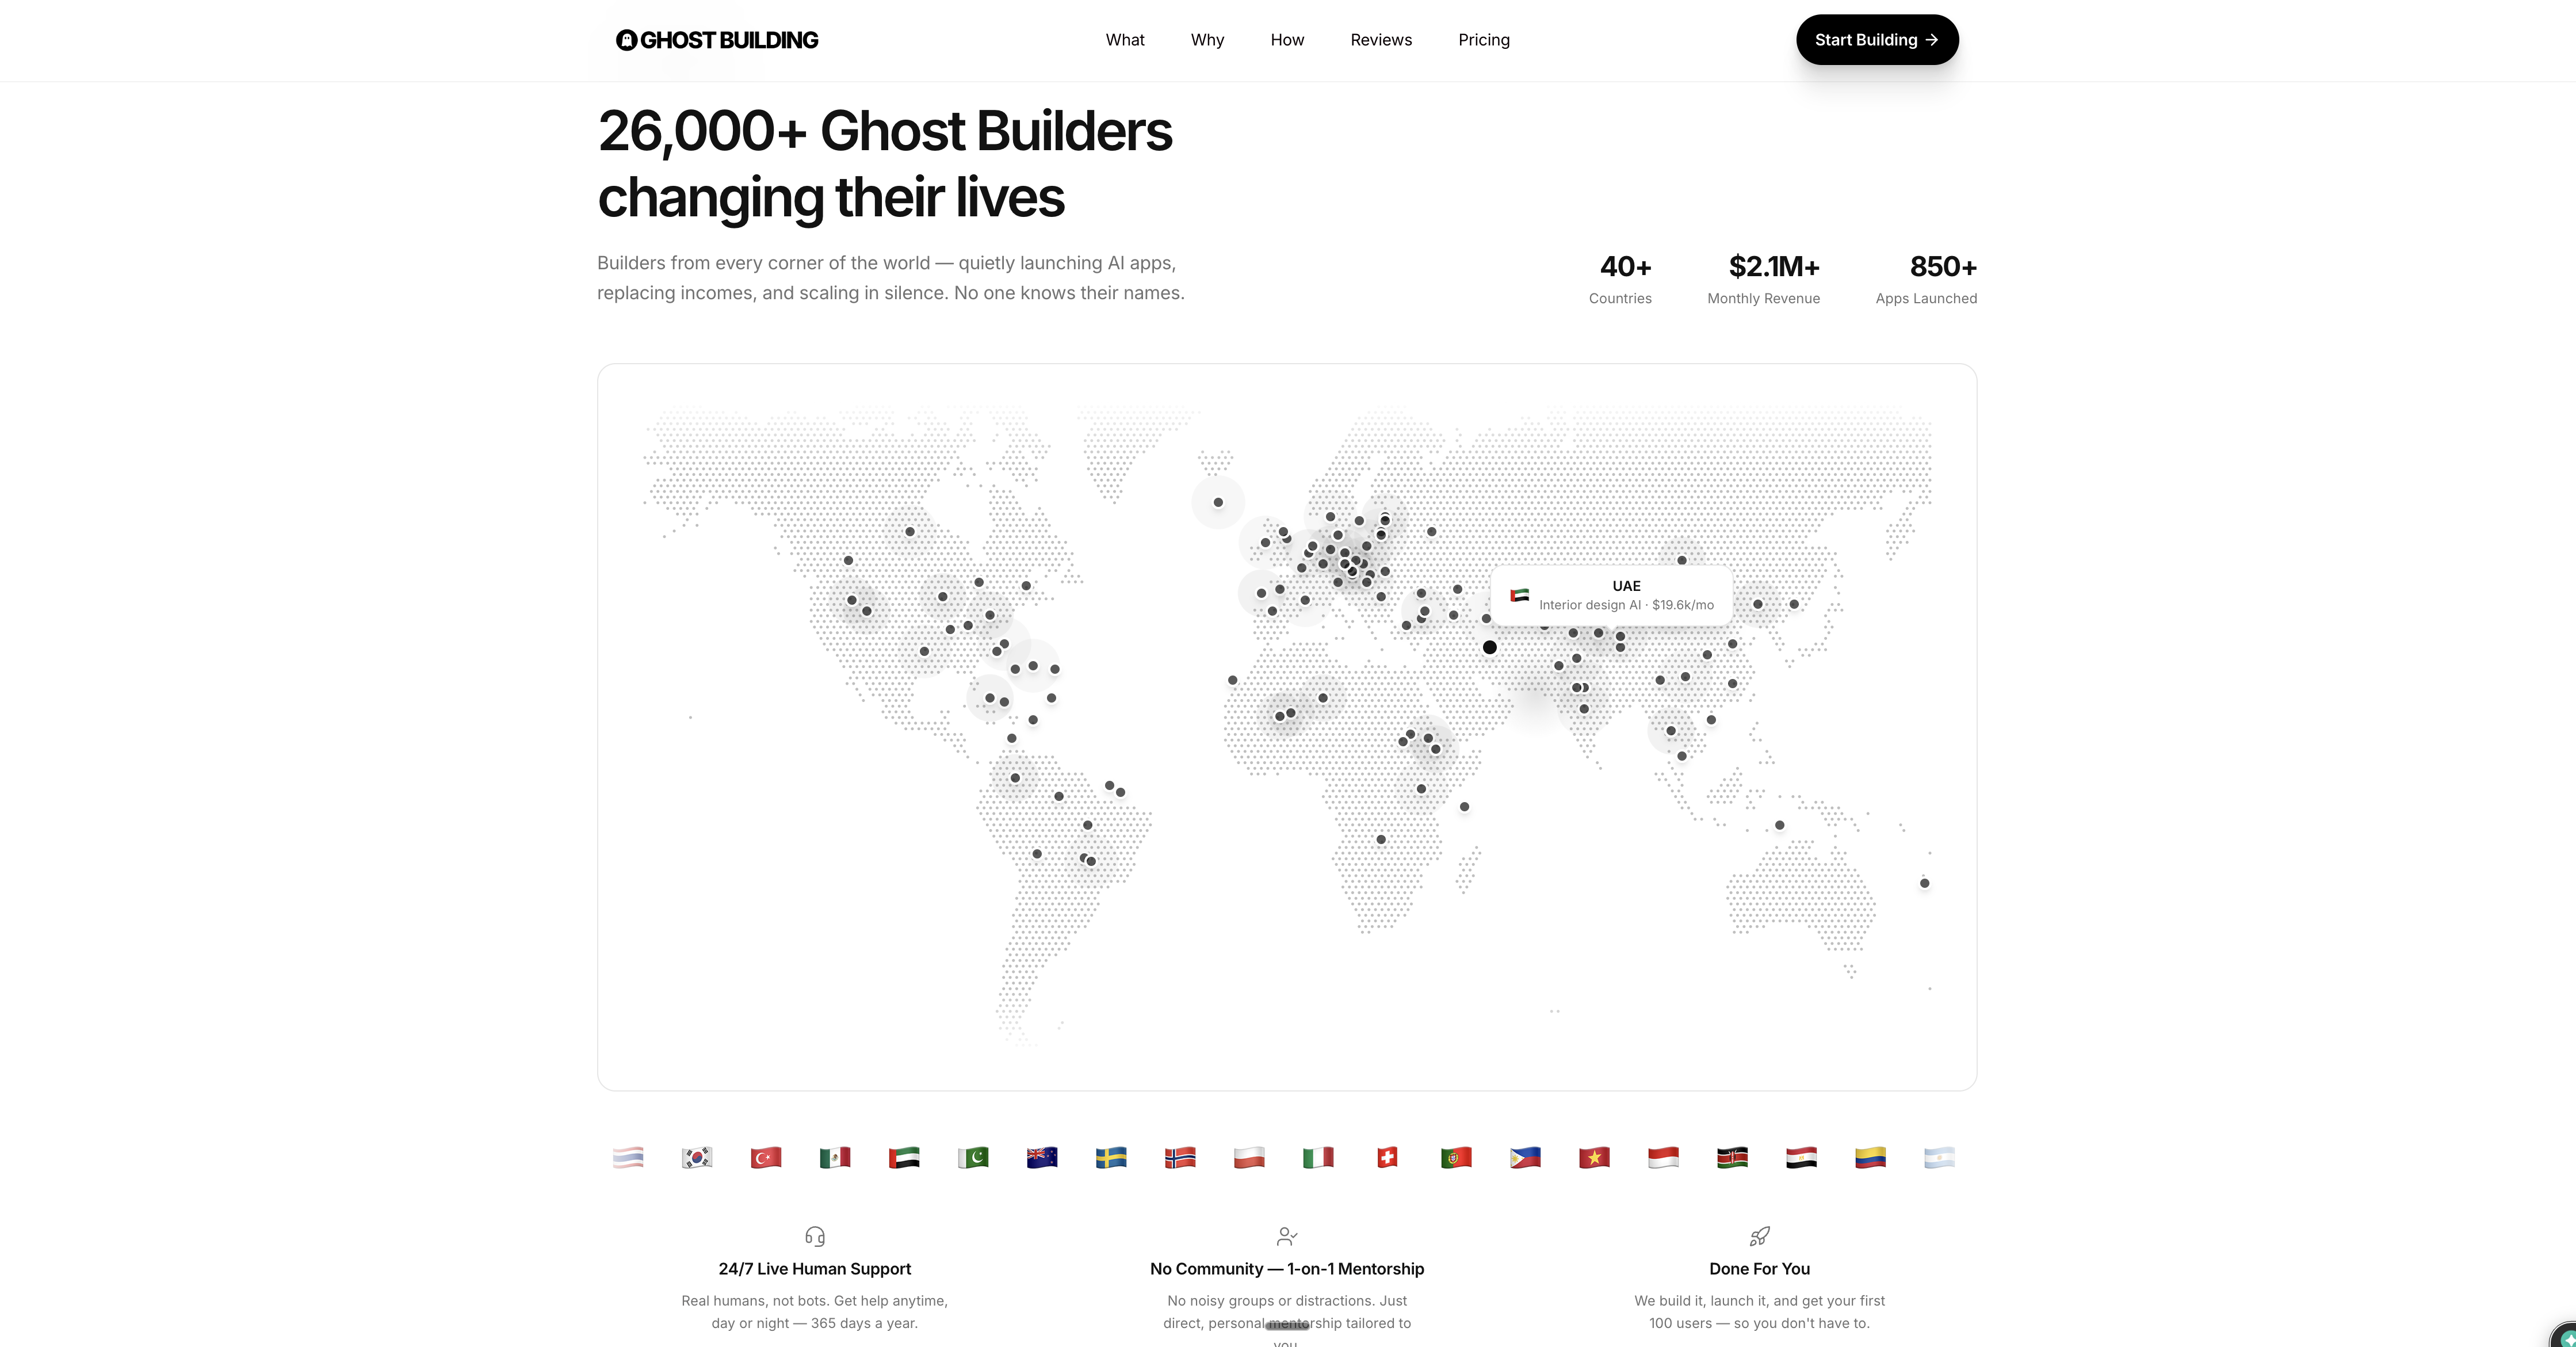The image size is (2576, 1347).
Task: Click the highlighted UAE dot on map
Action: (1490, 647)
